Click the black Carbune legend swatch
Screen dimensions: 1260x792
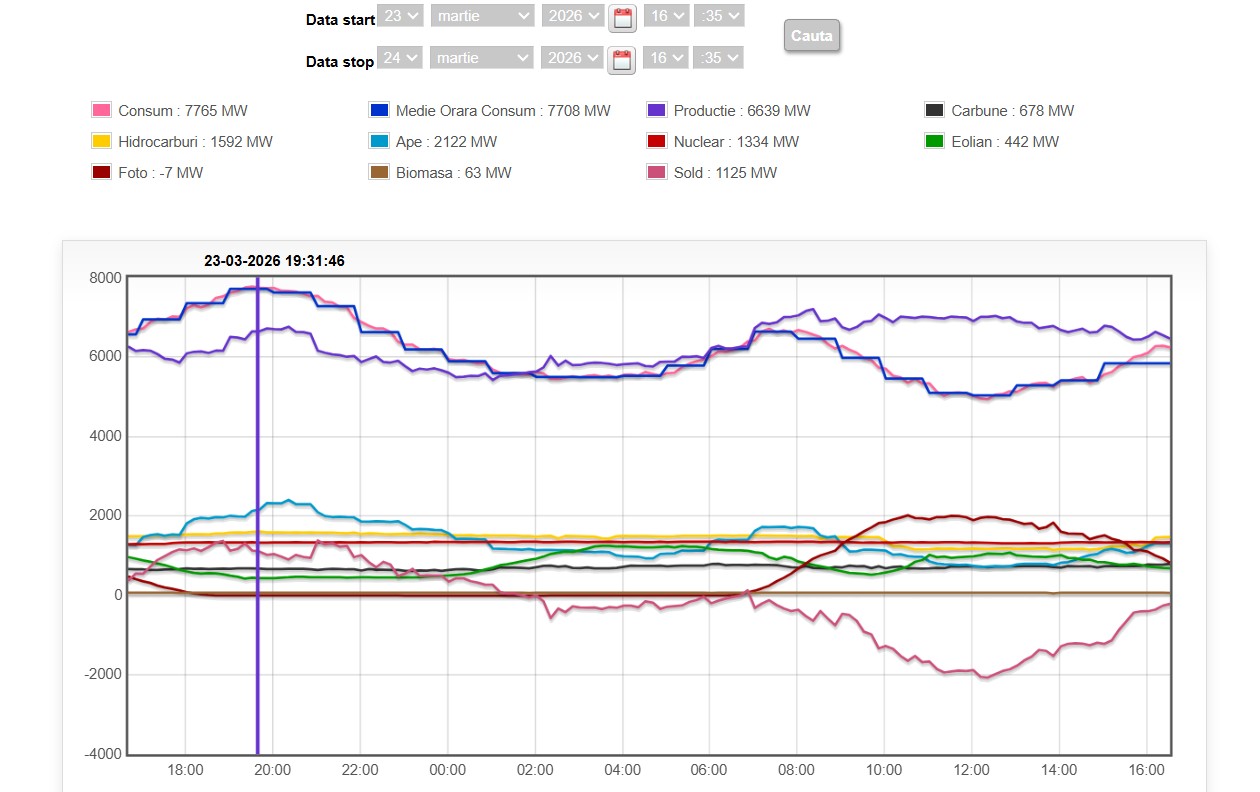(935, 111)
